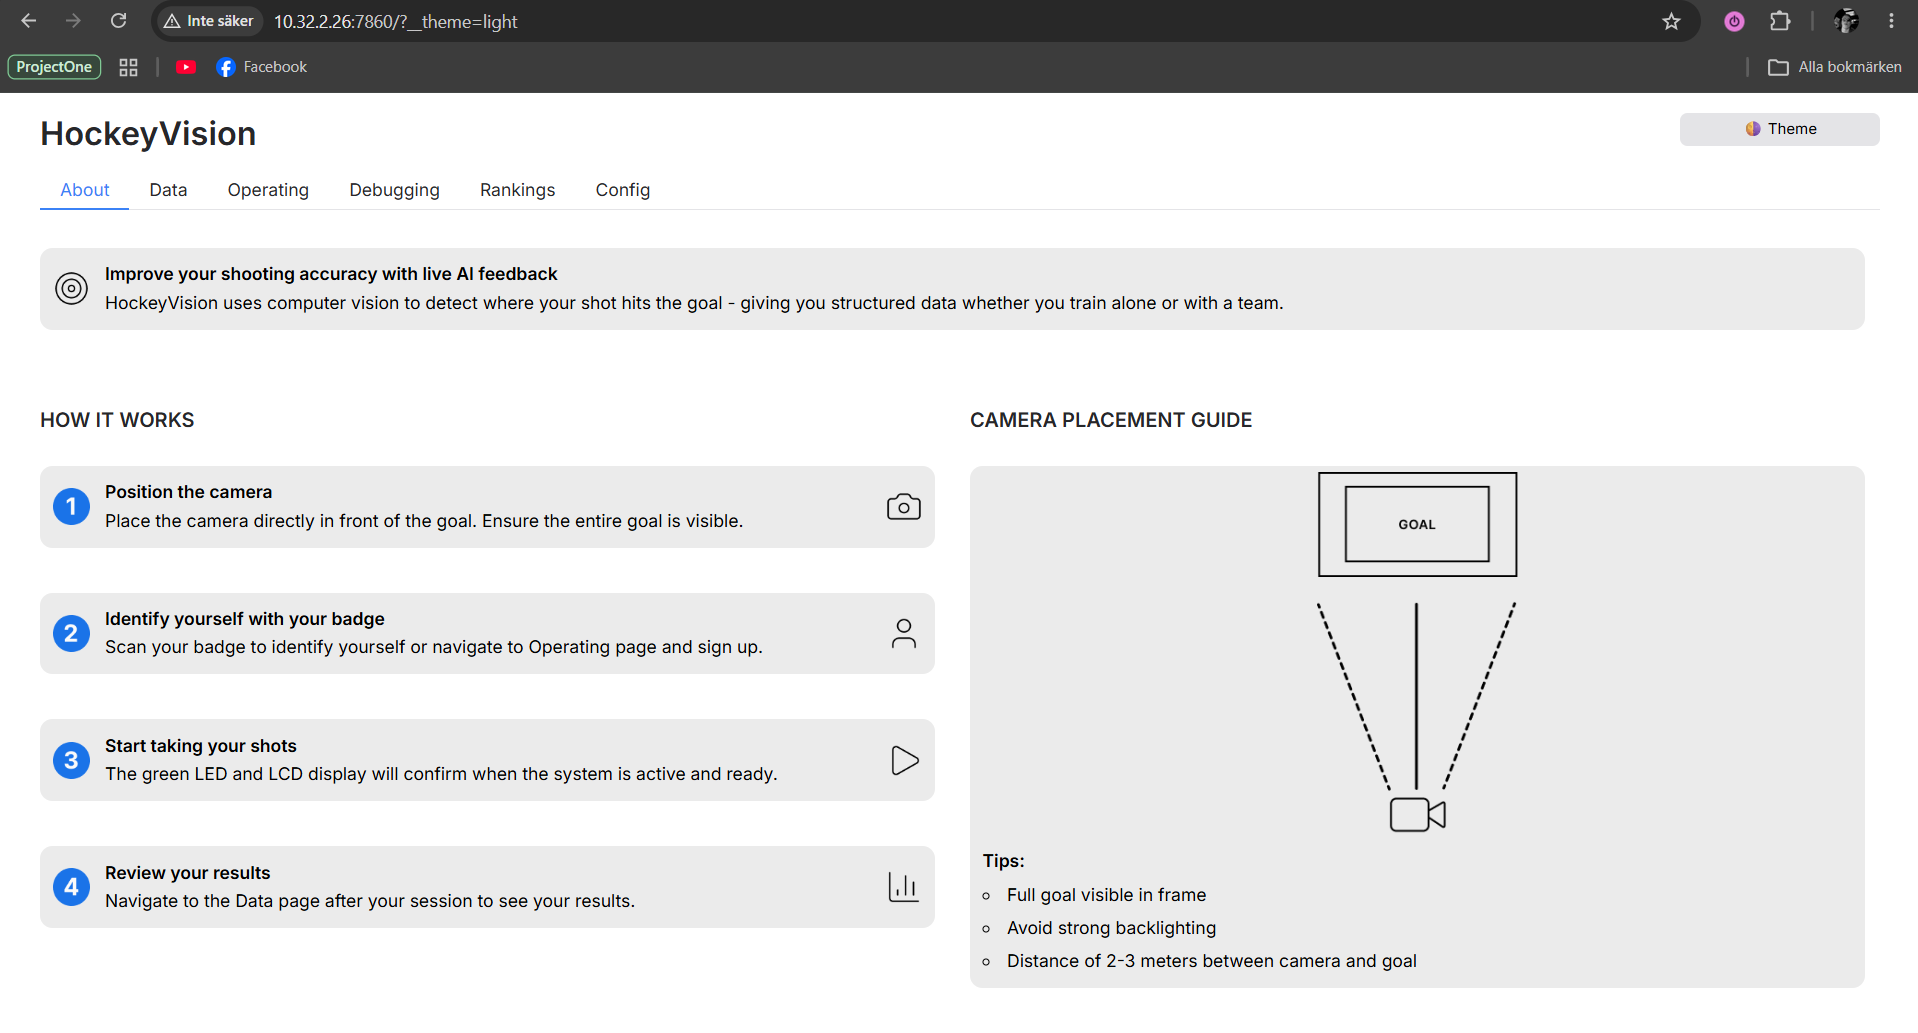Open the Chrome three-dot menu
The image size is (1918, 1033).
tap(1891, 21)
